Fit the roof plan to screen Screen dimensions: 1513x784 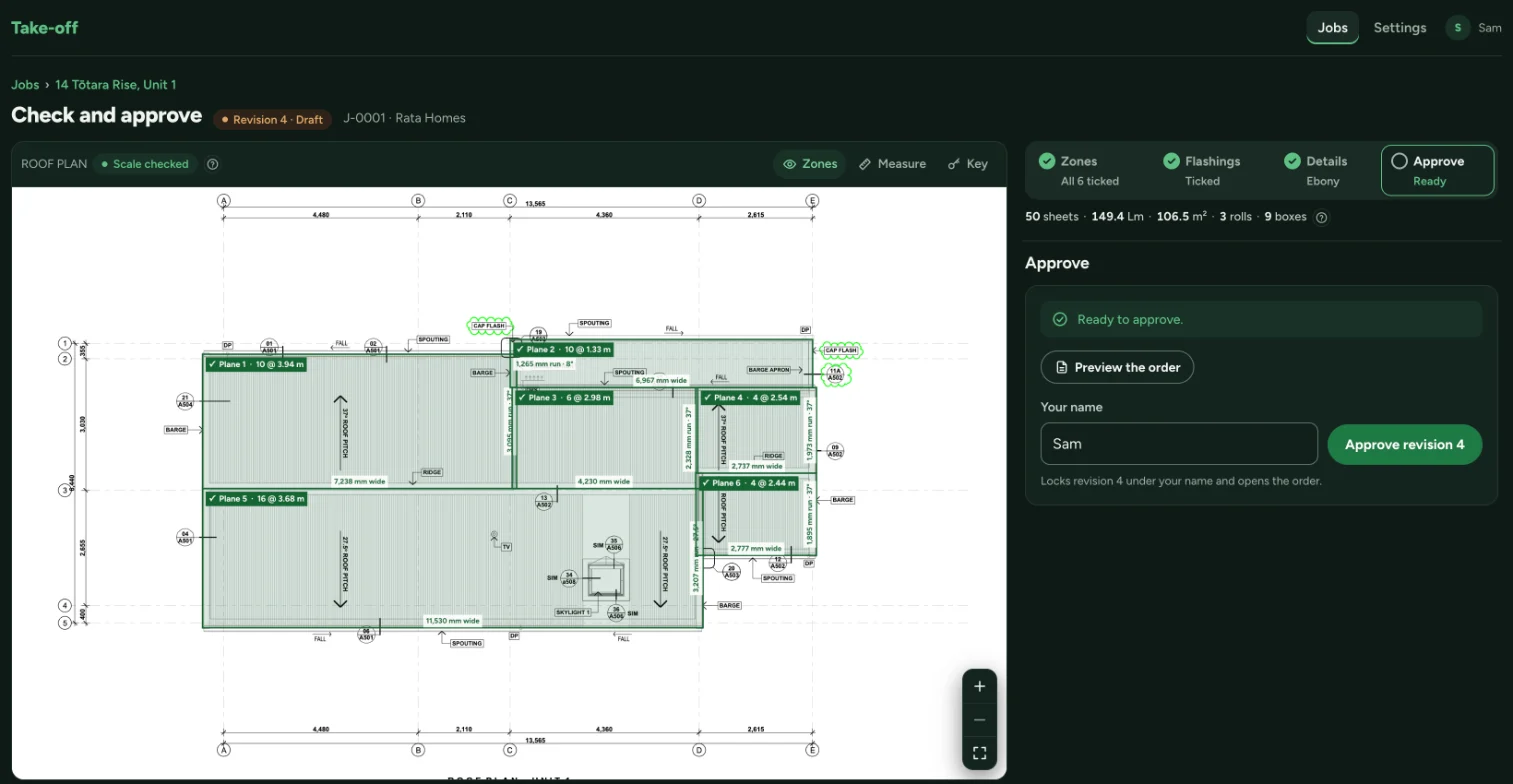point(979,753)
